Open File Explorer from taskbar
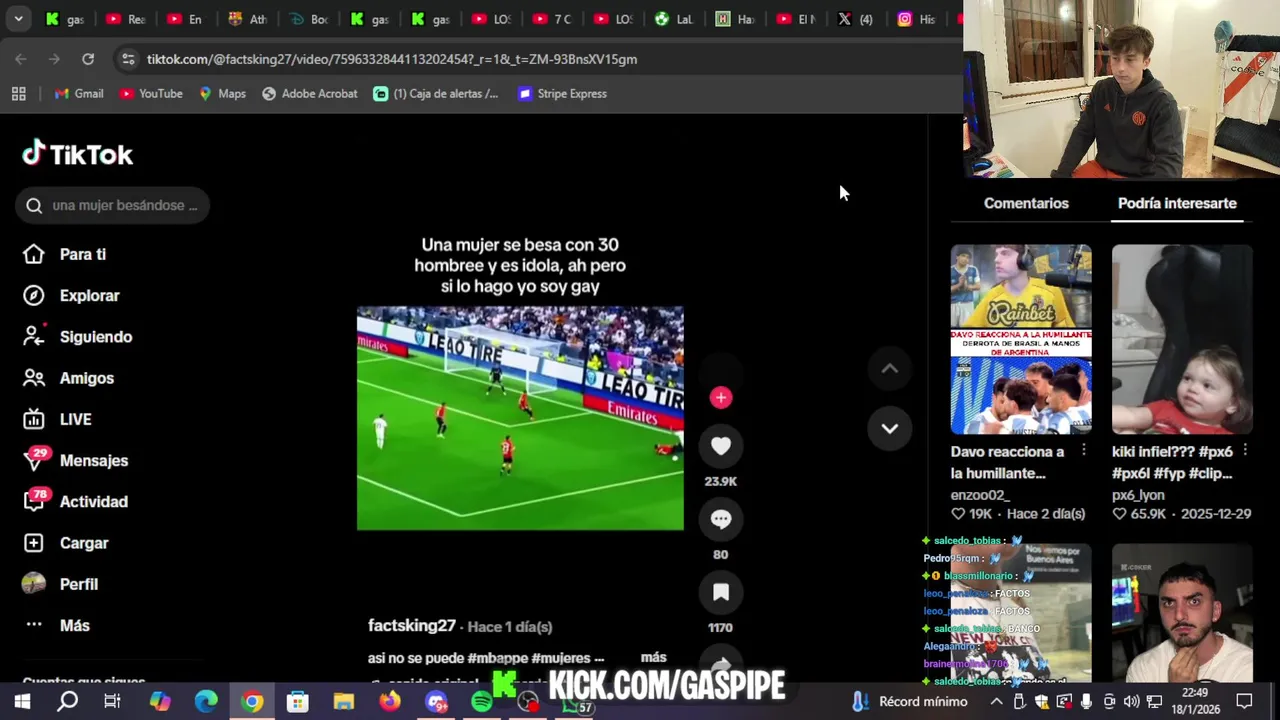This screenshot has height=720, width=1280. click(344, 701)
